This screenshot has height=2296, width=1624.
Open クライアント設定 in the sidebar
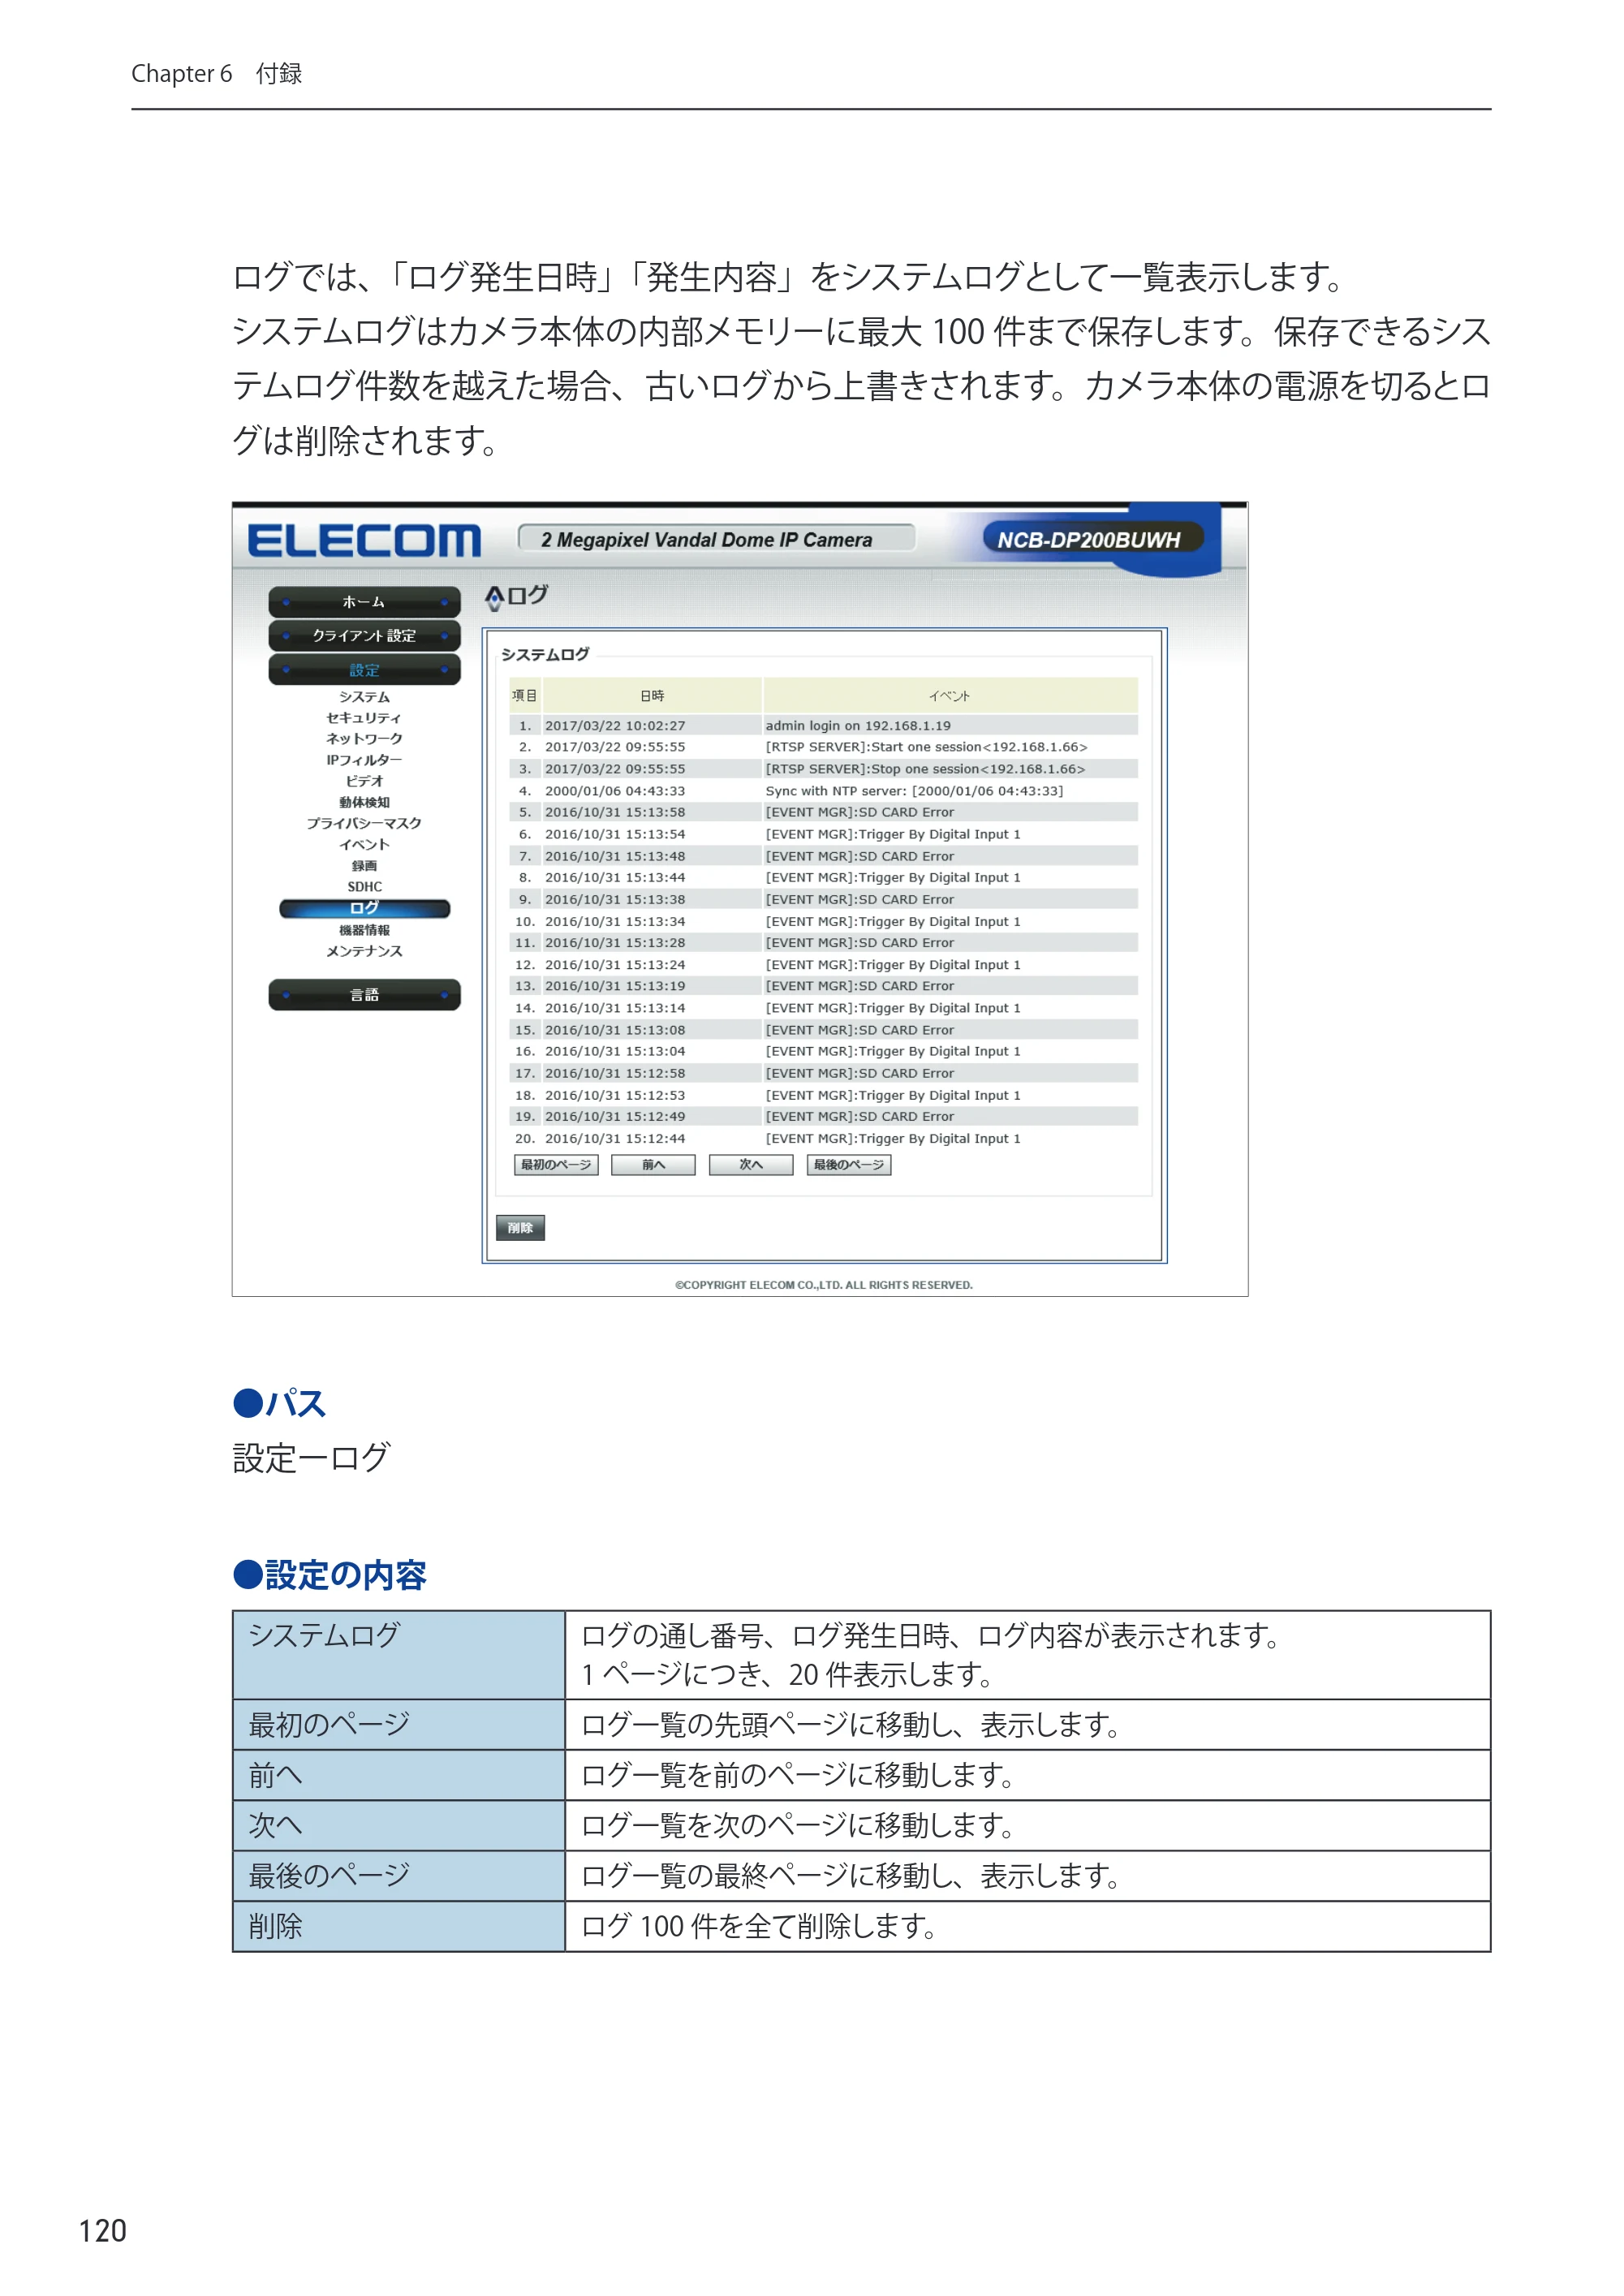point(364,636)
